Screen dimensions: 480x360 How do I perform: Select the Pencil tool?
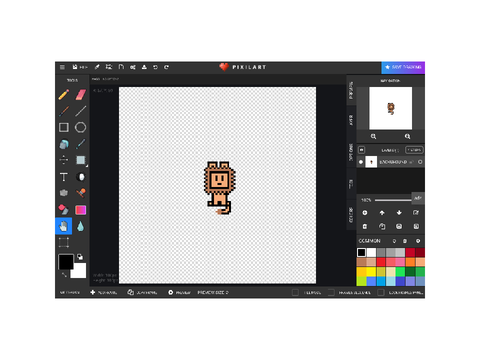click(x=64, y=95)
